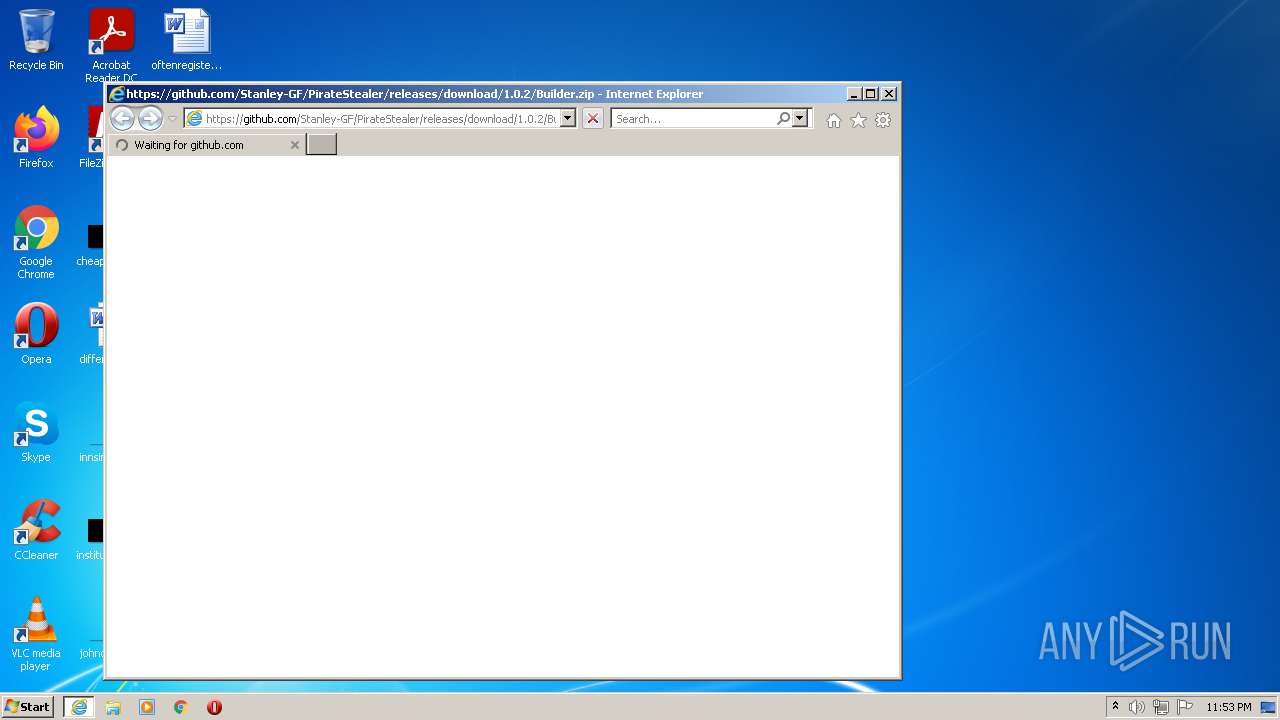Launch CCleaner from the desktop

(x=36, y=530)
